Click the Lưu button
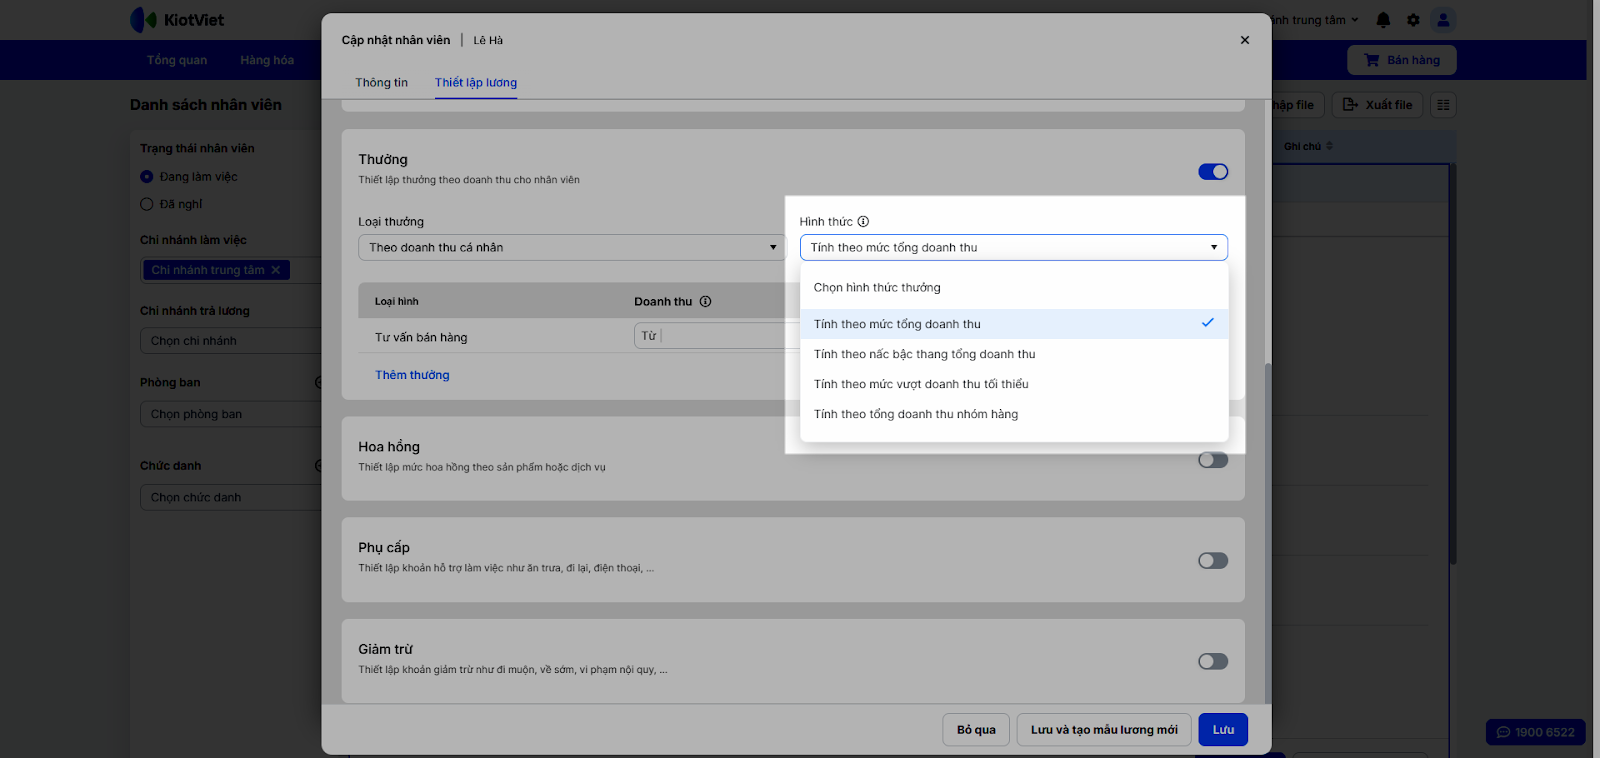 [x=1223, y=730]
